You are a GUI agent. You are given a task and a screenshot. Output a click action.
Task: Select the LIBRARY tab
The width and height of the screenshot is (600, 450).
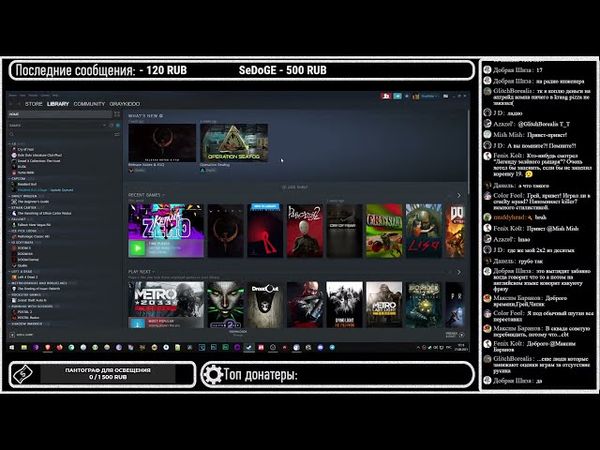tap(58, 104)
